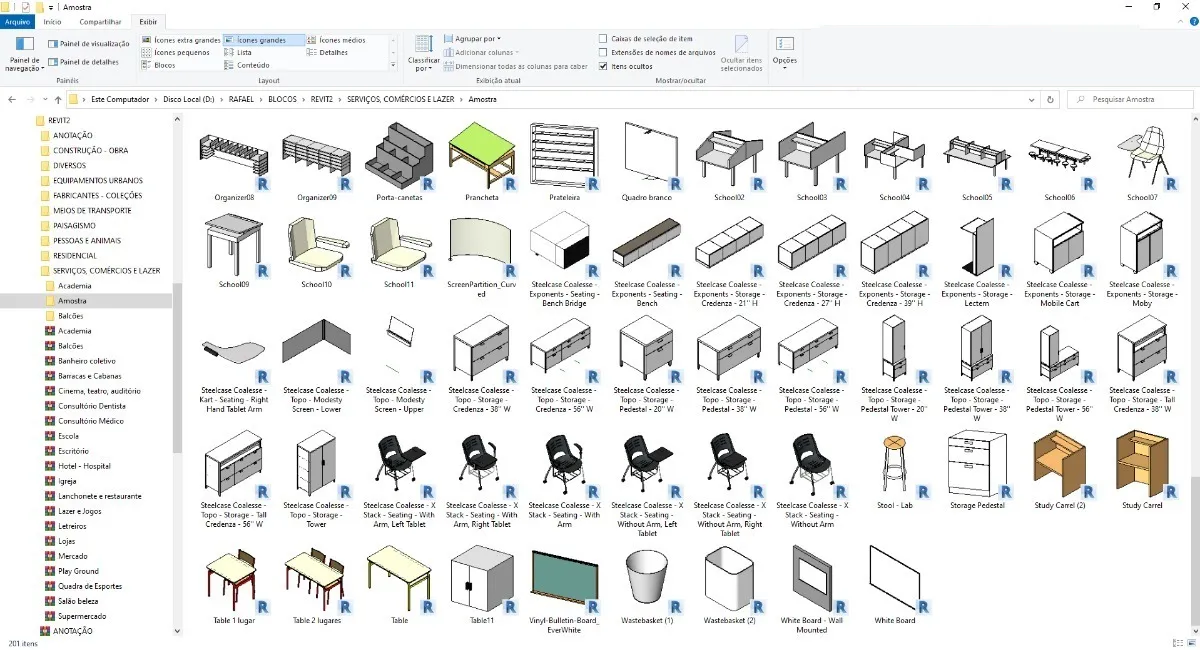The width and height of the screenshot is (1200, 650).
Task: Switch to the Exibir ribbon tab
Action: [x=148, y=21]
